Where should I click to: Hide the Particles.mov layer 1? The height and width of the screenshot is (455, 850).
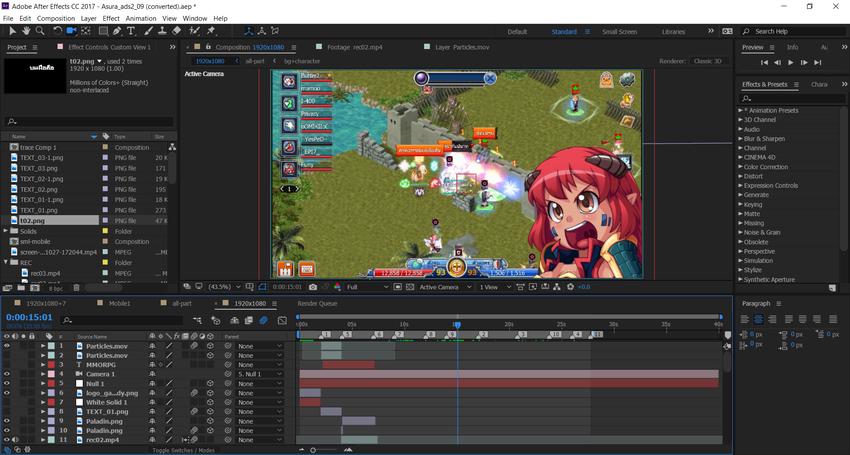[x=7, y=346]
